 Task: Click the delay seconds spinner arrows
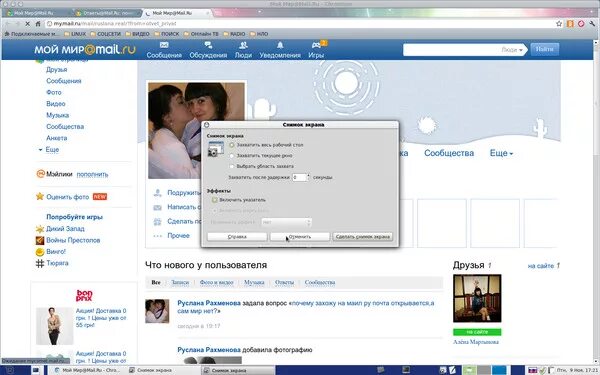(x=308, y=177)
